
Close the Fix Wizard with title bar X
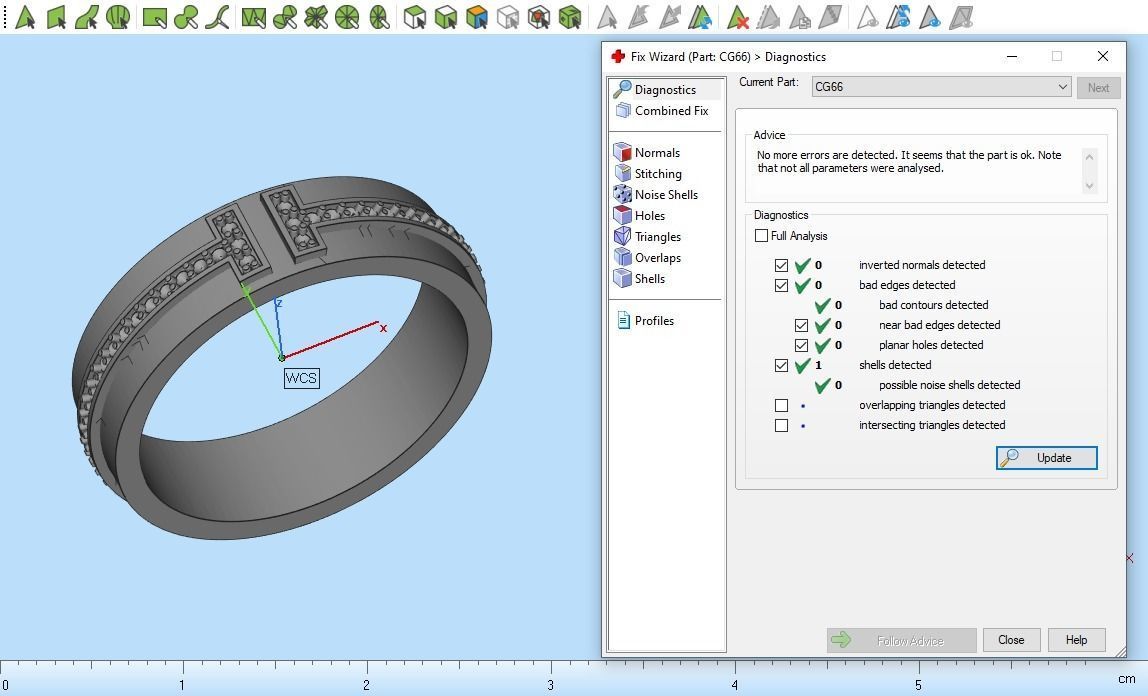[1103, 56]
